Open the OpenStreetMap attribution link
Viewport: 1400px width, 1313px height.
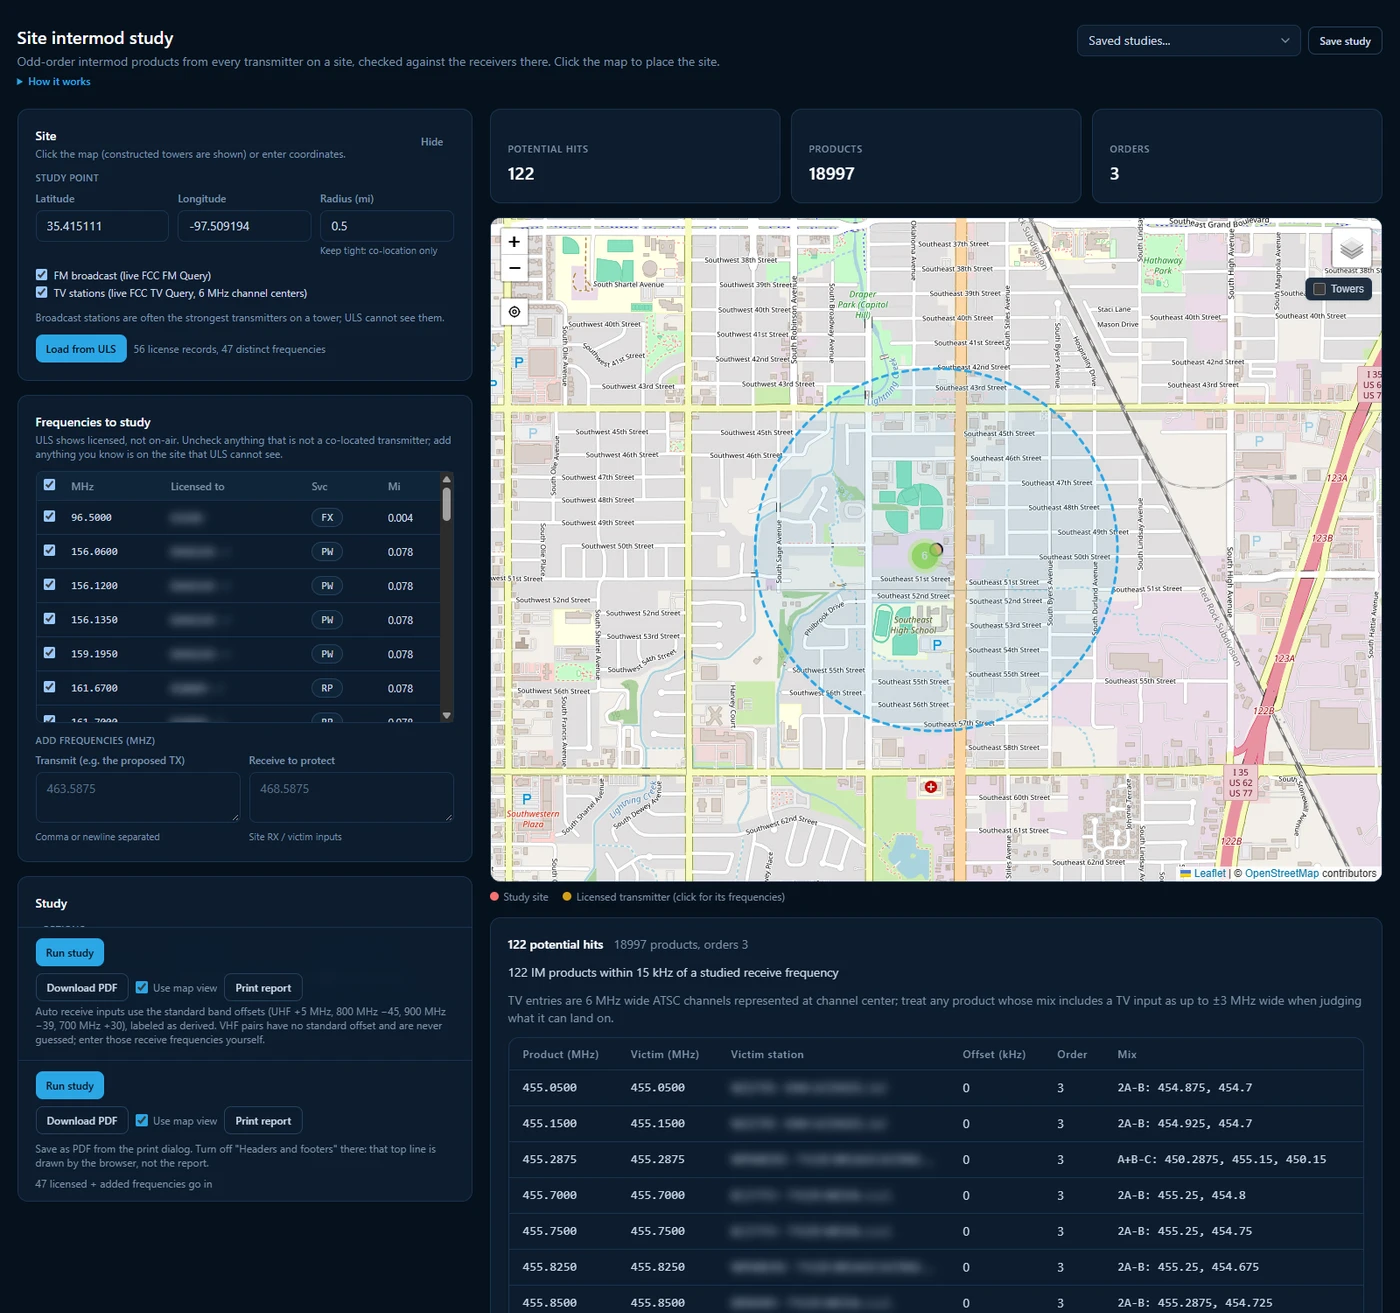coord(1282,873)
